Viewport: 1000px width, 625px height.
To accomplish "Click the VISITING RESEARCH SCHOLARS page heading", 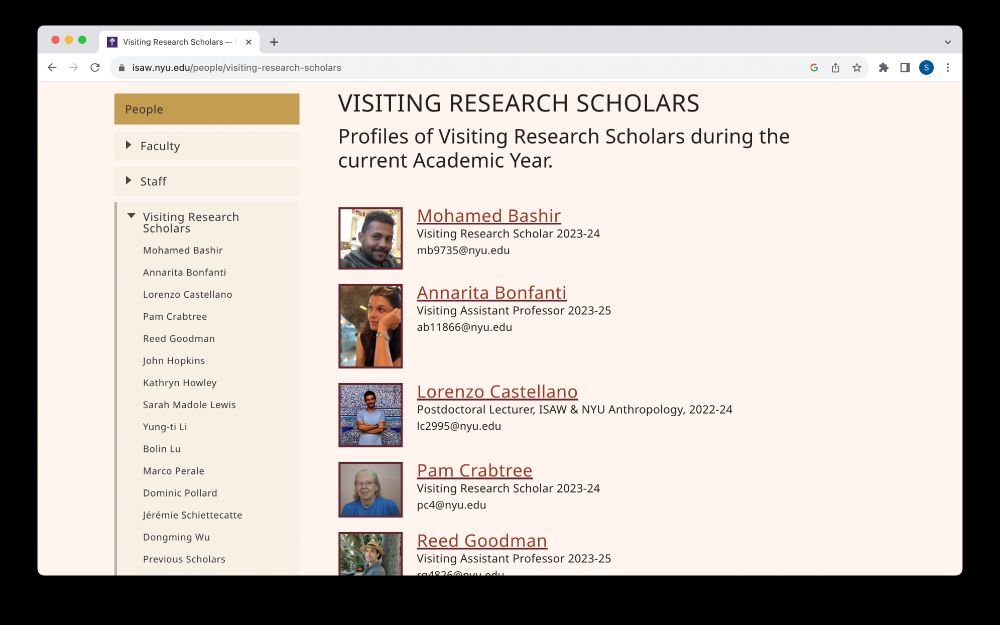I will (x=518, y=103).
